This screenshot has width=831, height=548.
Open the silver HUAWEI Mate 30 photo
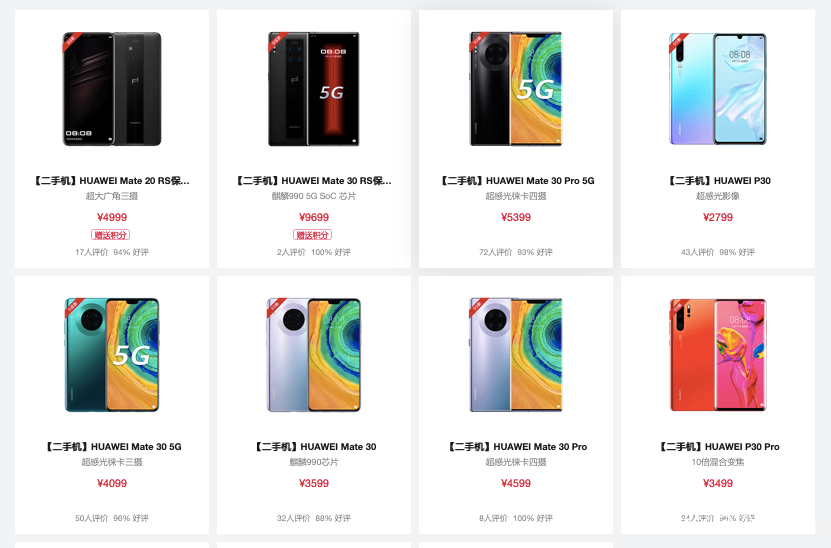pyautogui.click(x=314, y=355)
